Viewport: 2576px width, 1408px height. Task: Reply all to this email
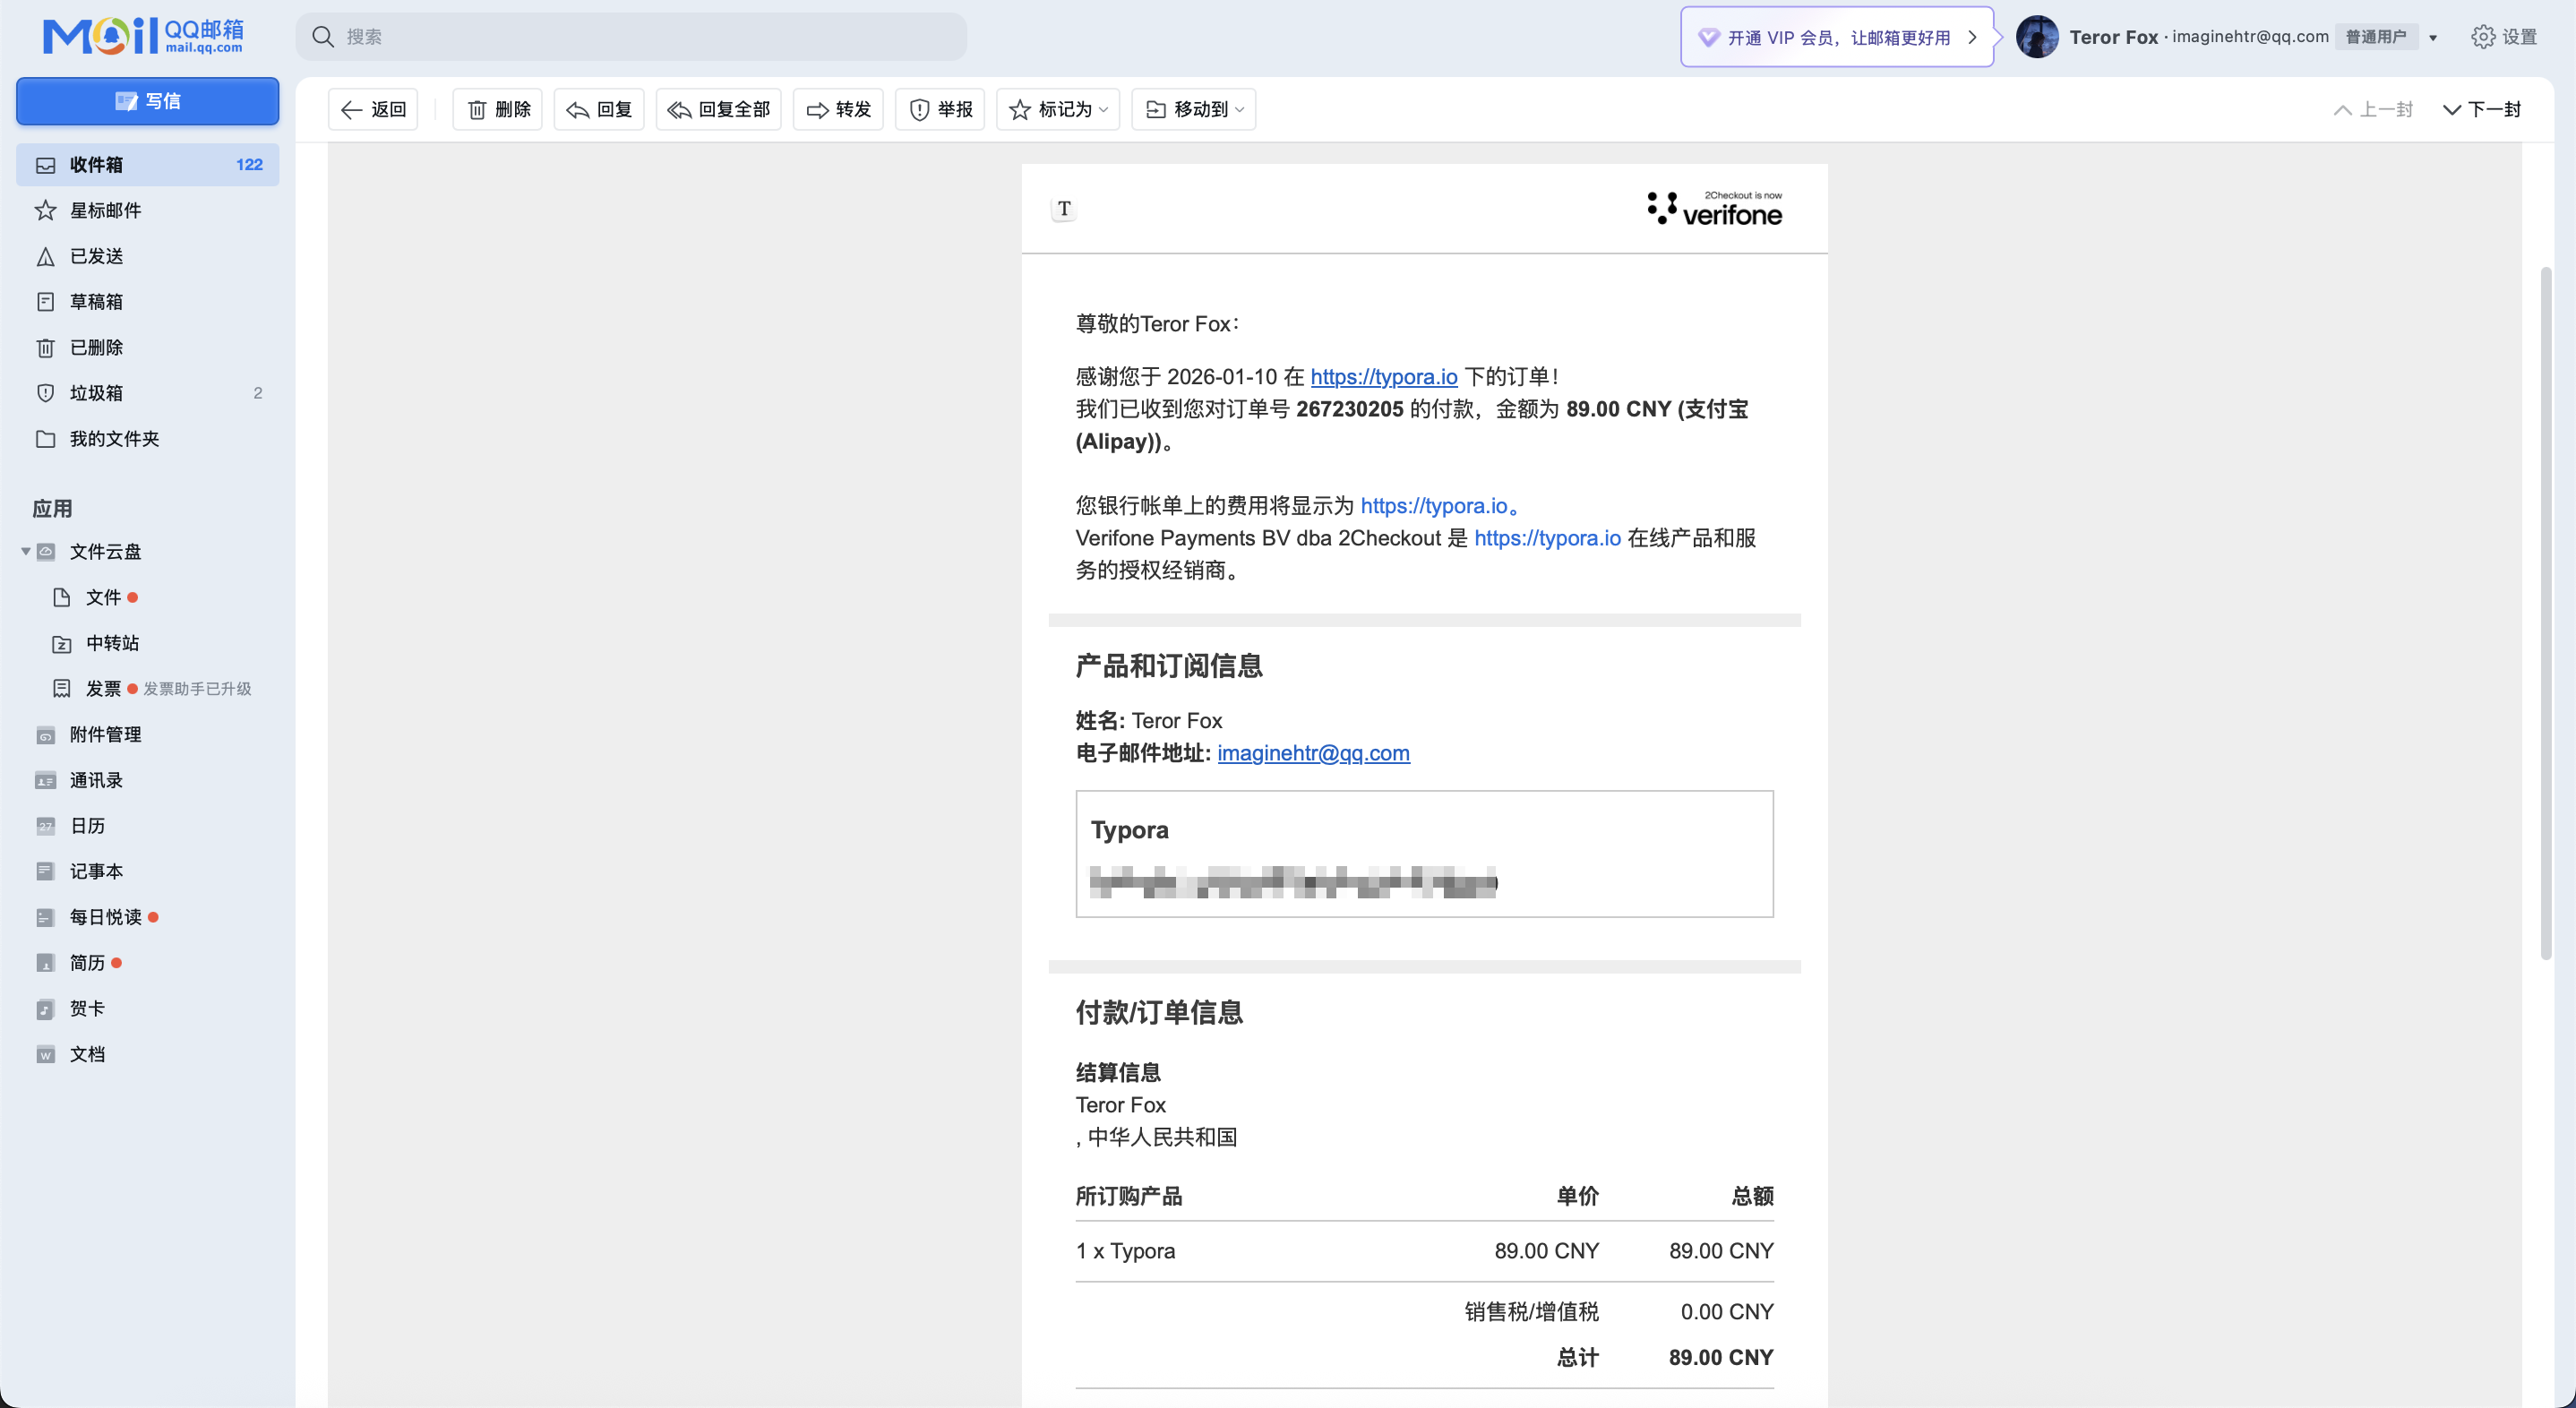click(718, 109)
